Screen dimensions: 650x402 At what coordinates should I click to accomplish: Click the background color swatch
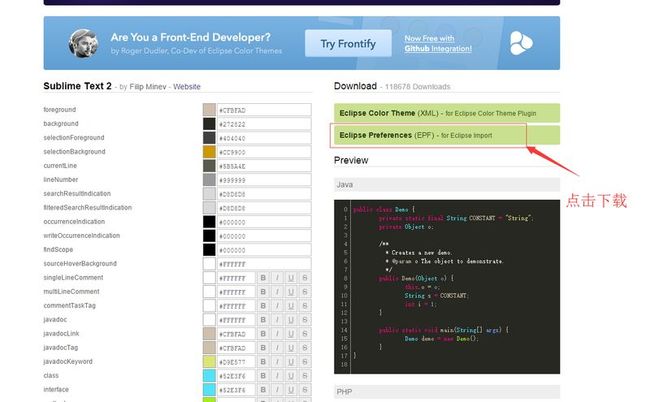pos(209,124)
